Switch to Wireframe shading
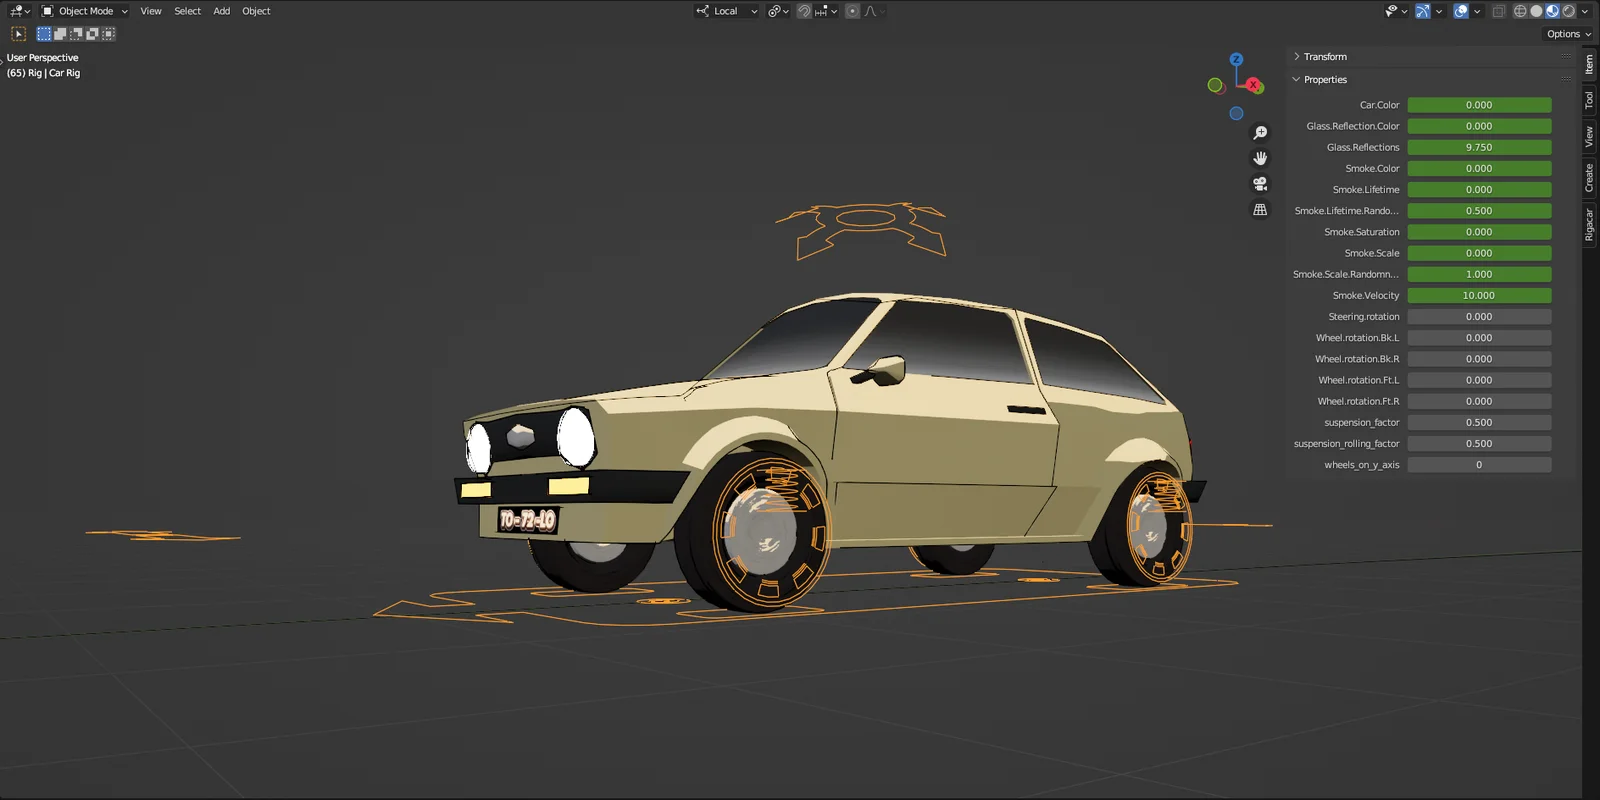 [1520, 11]
